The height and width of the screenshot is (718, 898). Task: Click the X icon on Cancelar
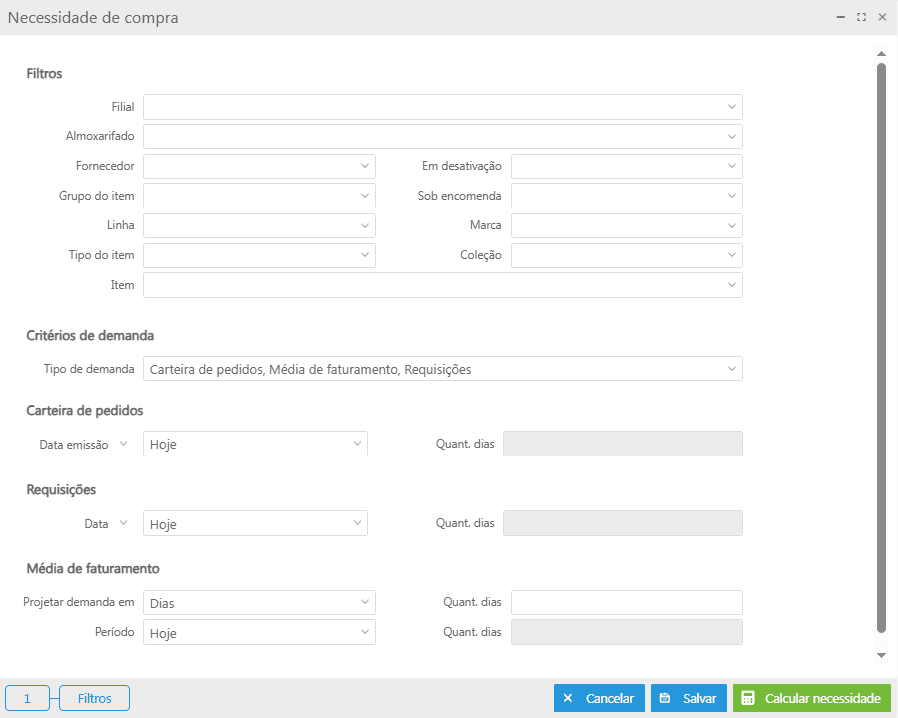[x=568, y=698]
